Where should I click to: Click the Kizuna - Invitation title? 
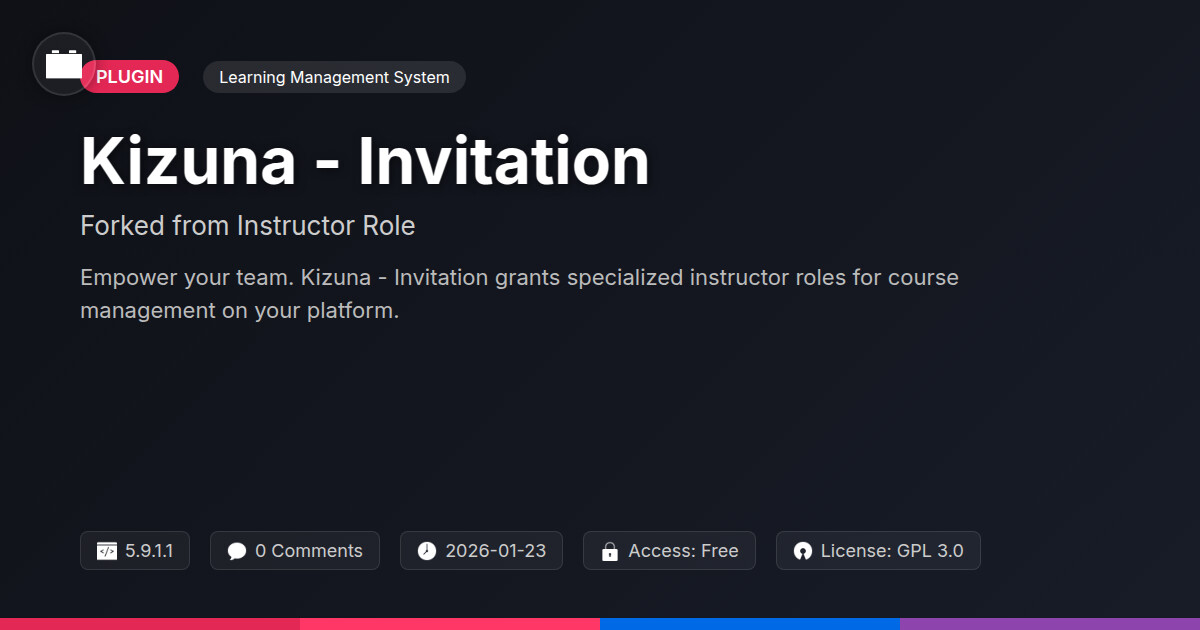point(365,161)
